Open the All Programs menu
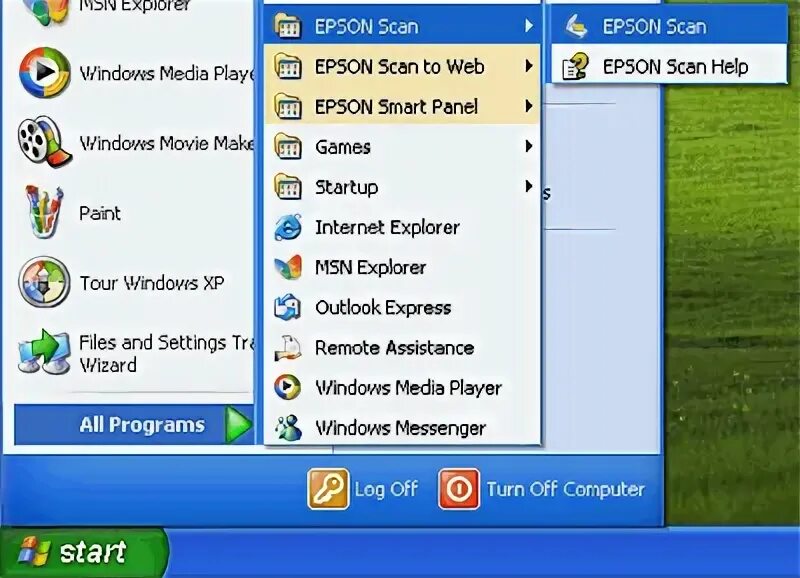This screenshot has width=800, height=578. coord(134,424)
